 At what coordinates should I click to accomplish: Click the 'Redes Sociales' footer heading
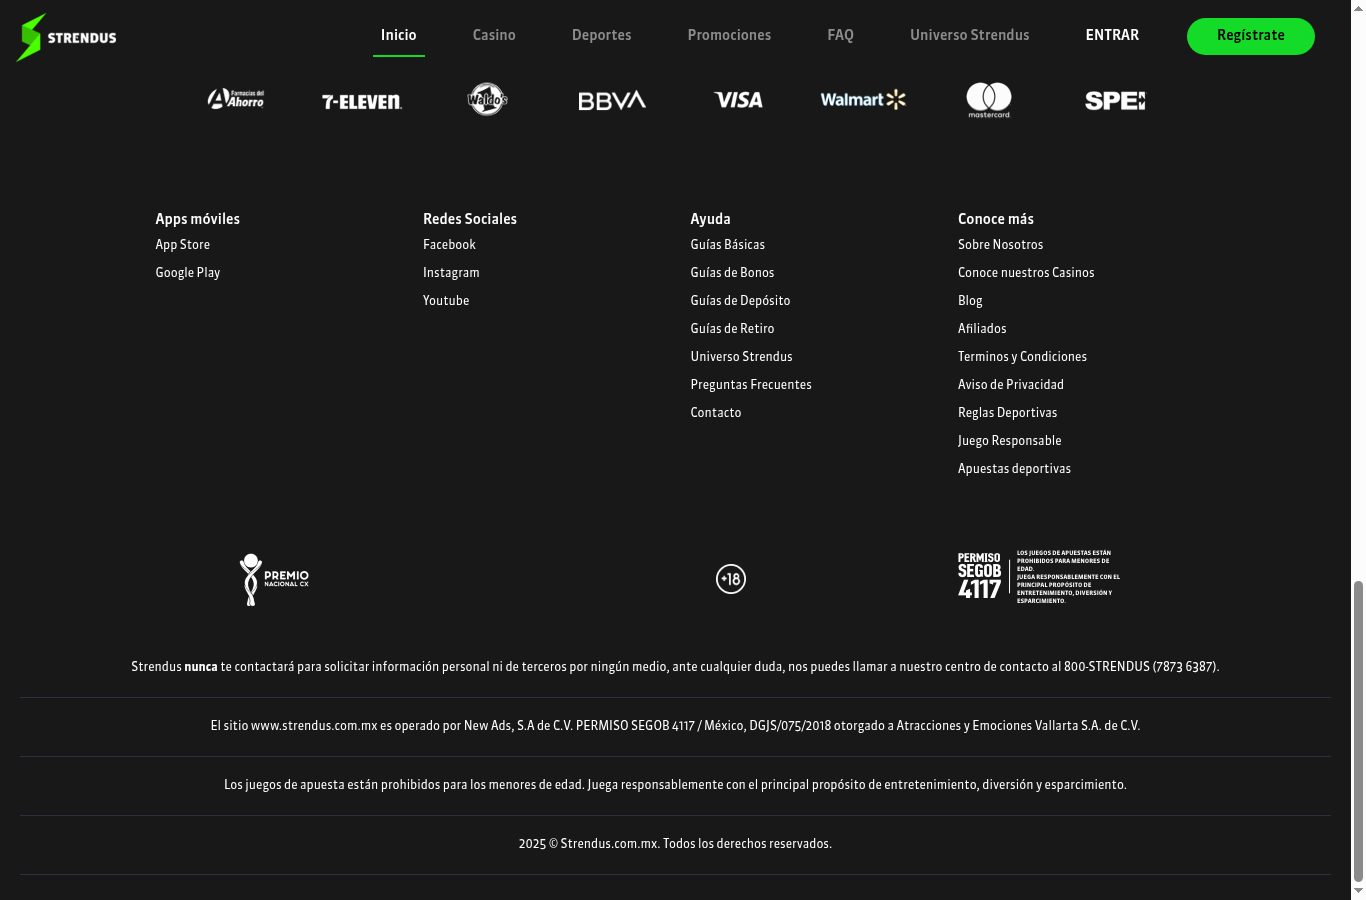click(470, 219)
